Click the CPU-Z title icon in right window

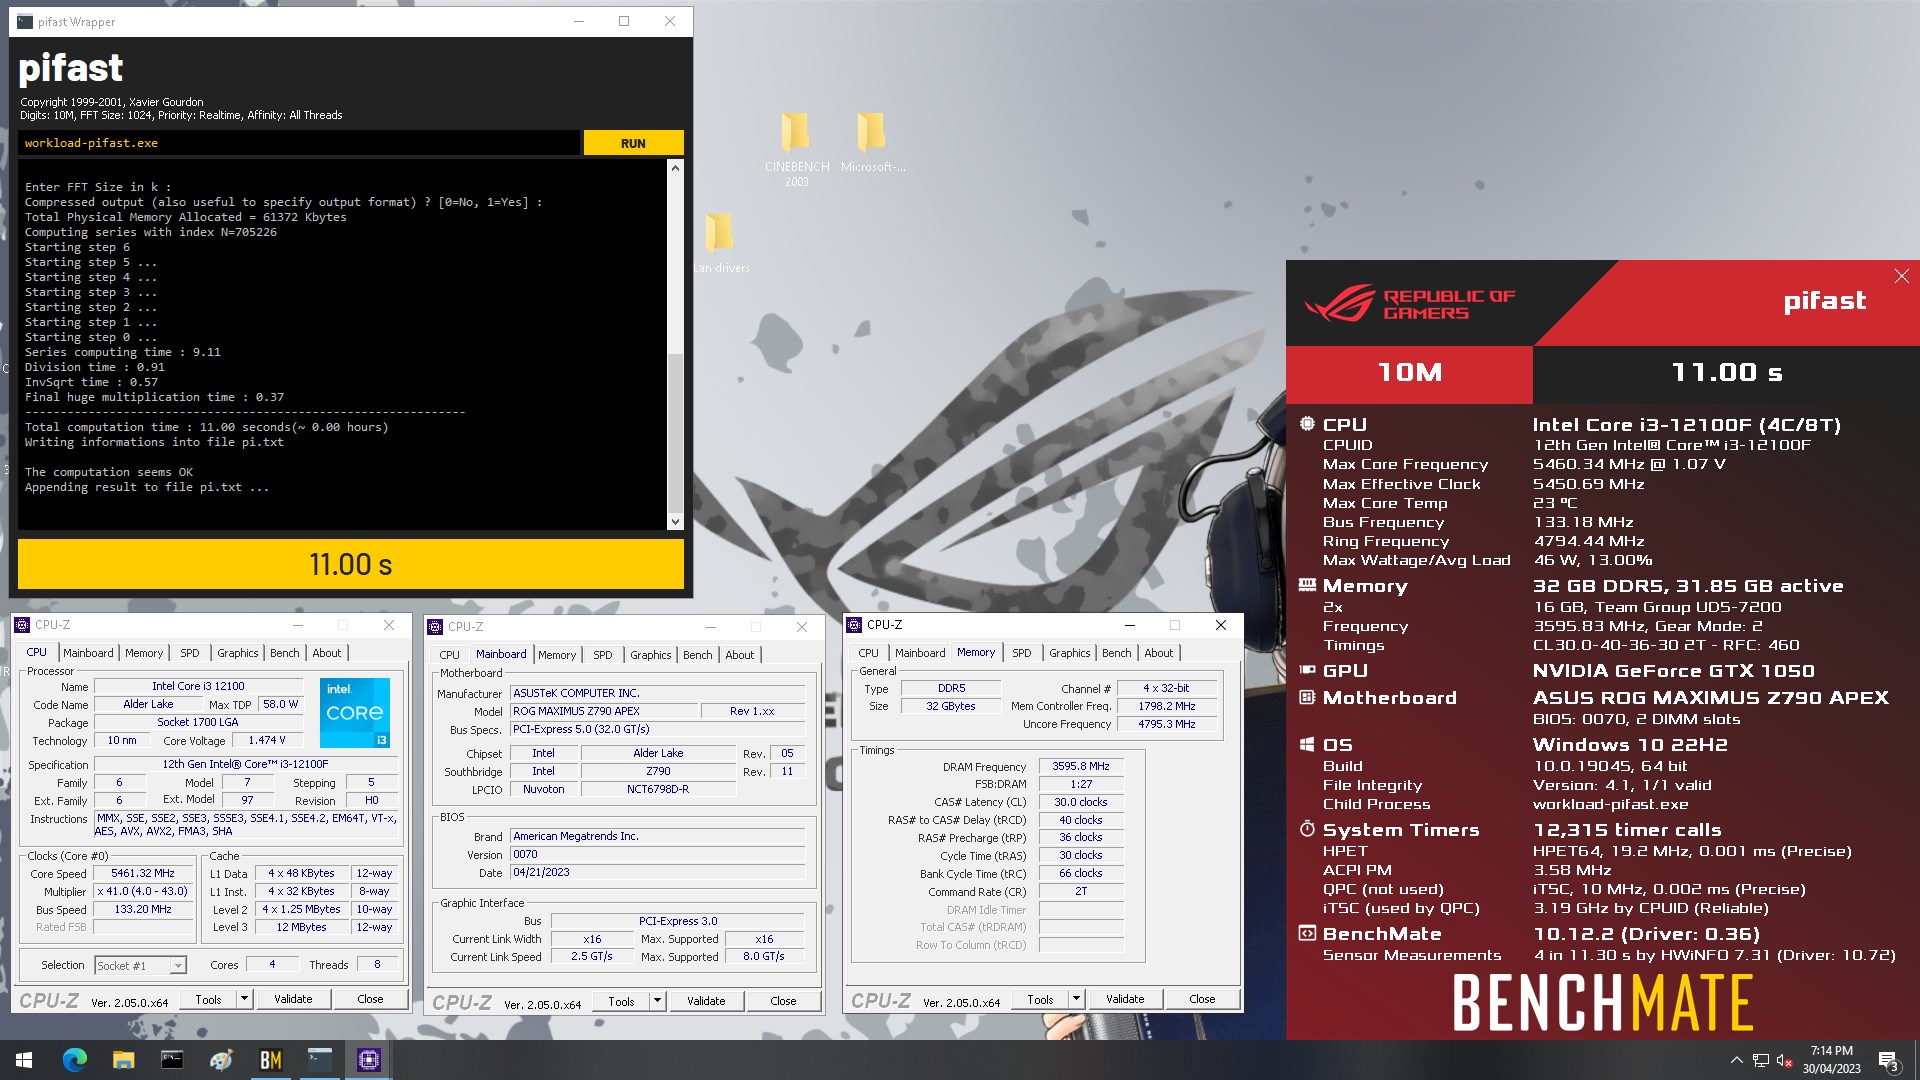(854, 625)
